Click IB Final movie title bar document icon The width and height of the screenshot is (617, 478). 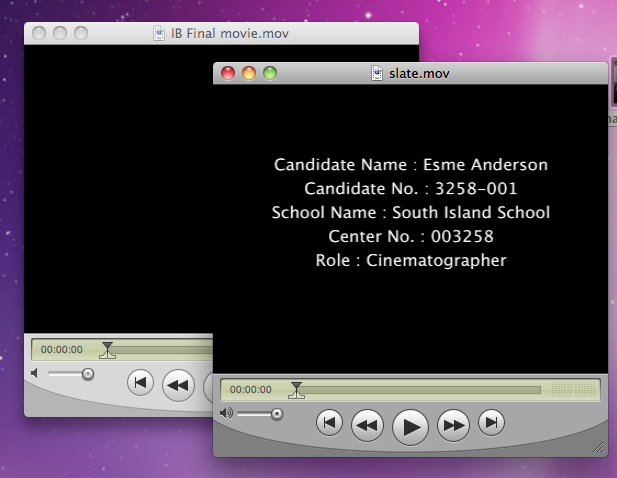tap(159, 33)
